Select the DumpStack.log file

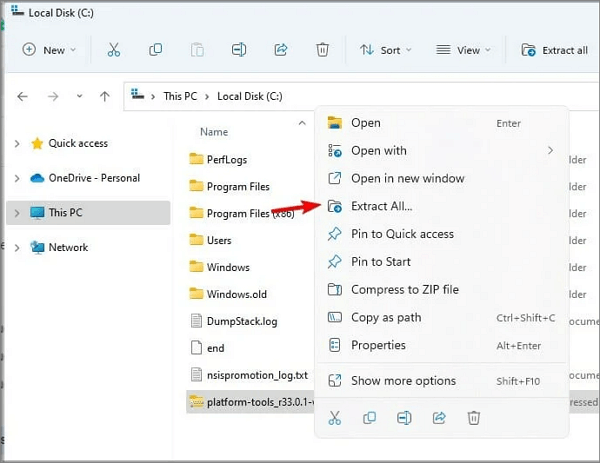[242, 321]
